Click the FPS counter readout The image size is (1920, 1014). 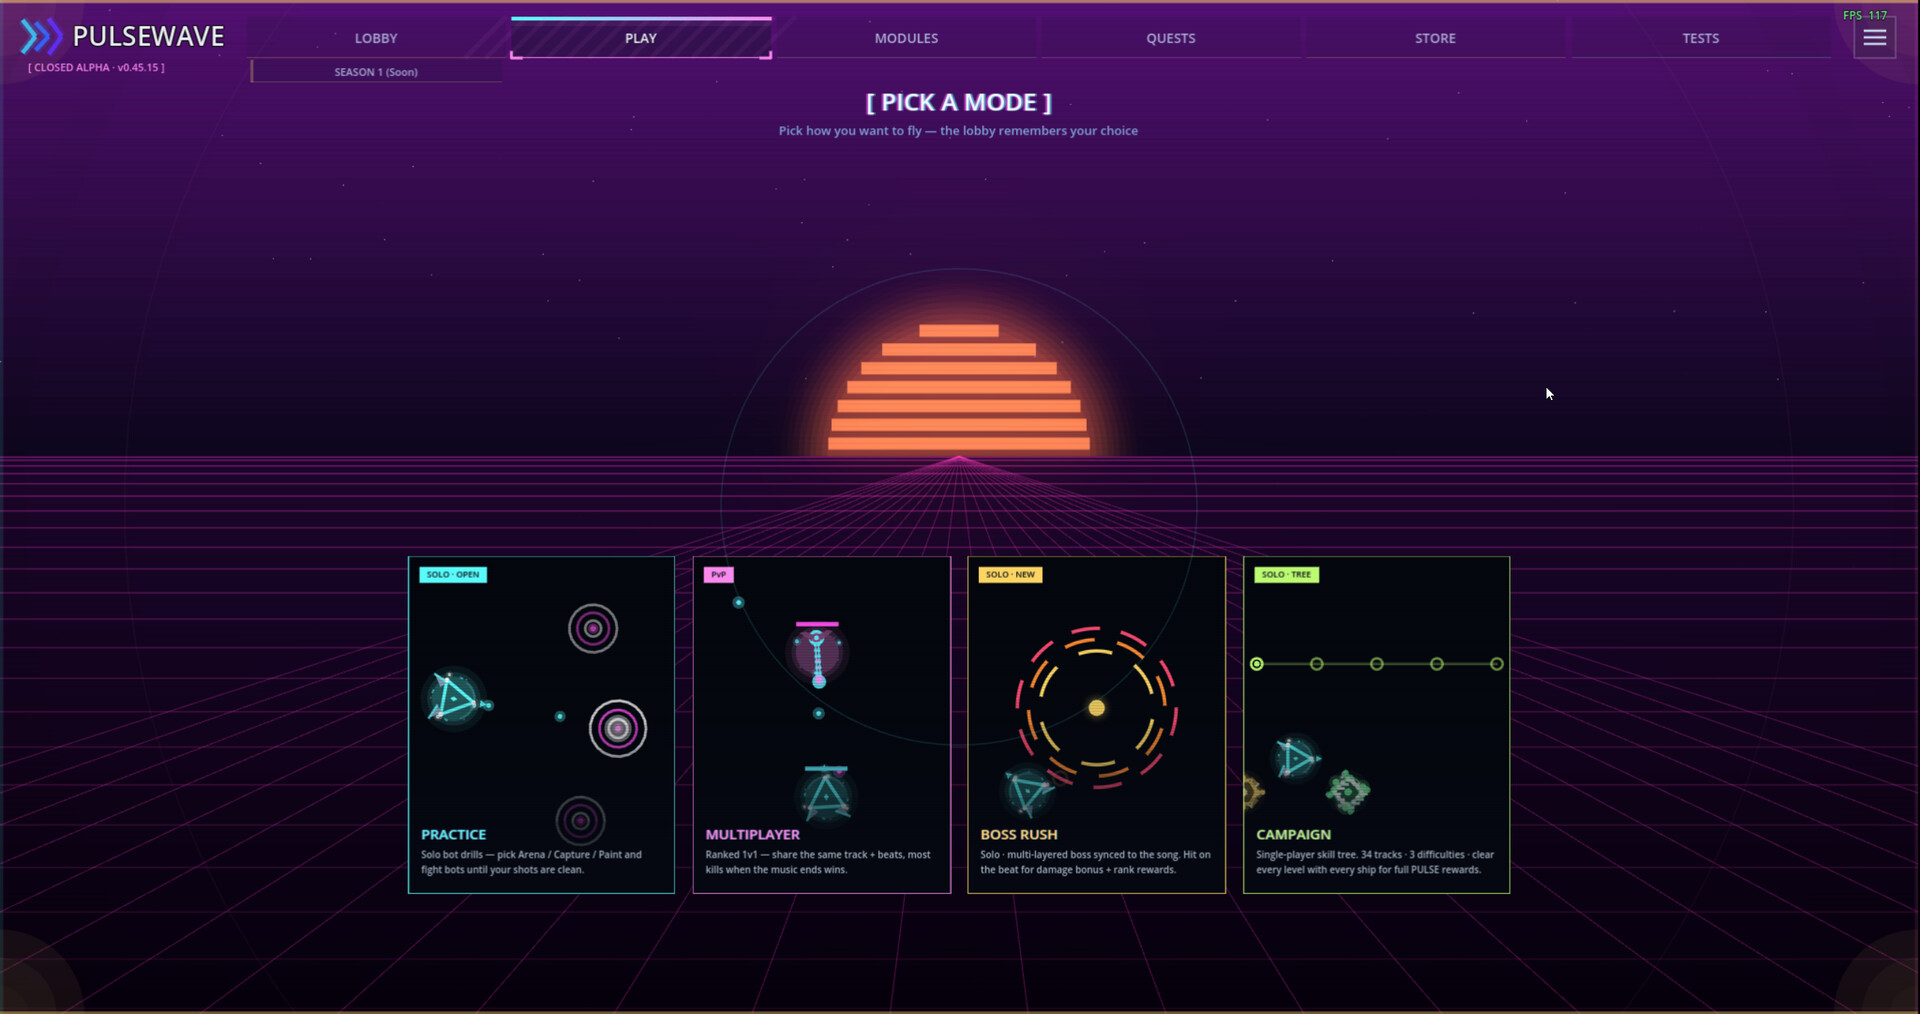pos(1865,15)
